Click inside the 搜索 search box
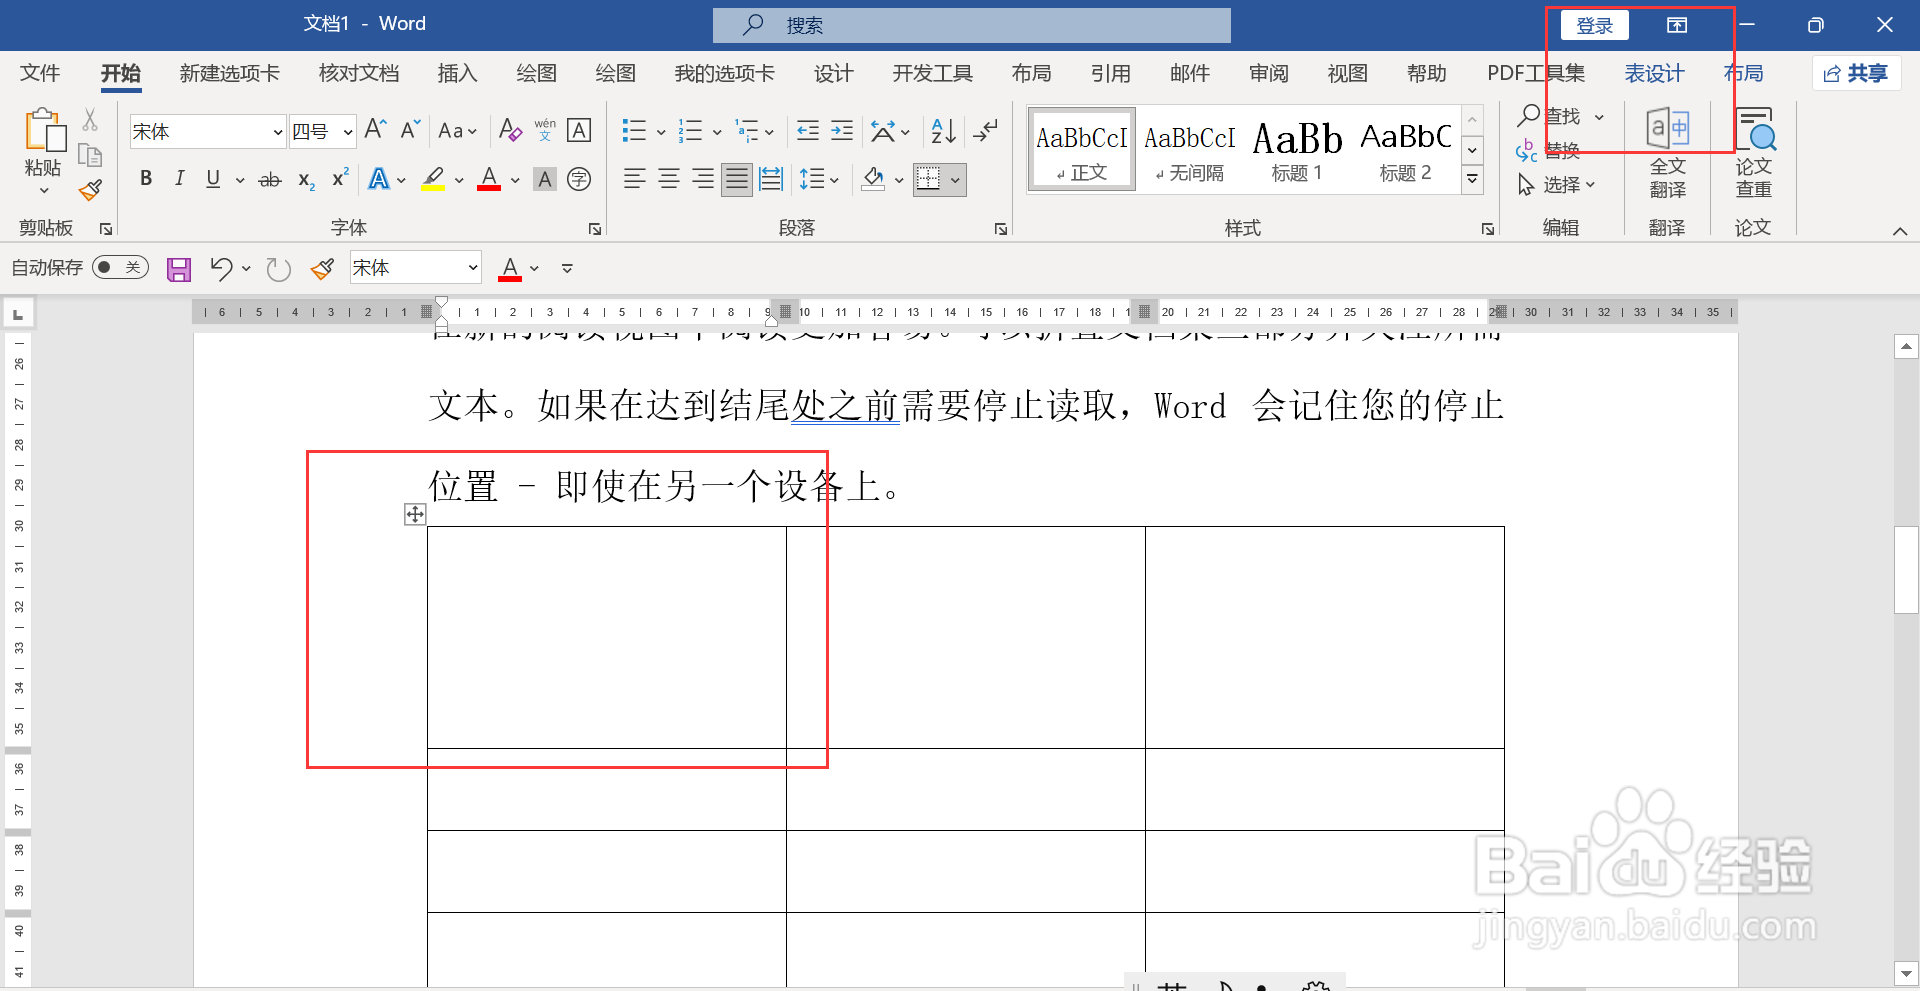The image size is (1920, 991). (x=970, y=24)
